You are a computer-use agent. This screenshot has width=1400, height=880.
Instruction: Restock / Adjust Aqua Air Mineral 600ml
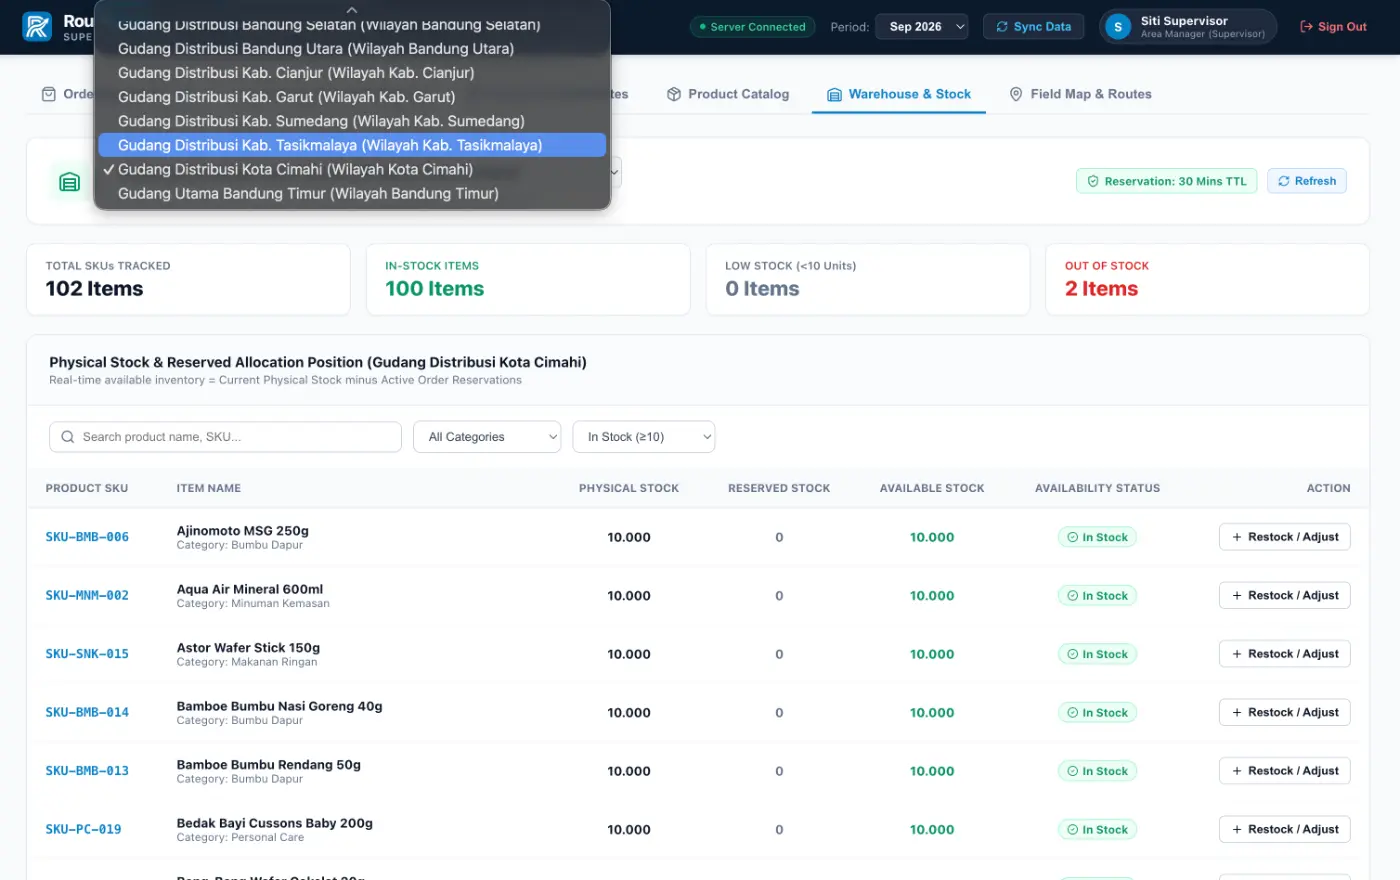pyautogui.click(x=1285, y=595)
